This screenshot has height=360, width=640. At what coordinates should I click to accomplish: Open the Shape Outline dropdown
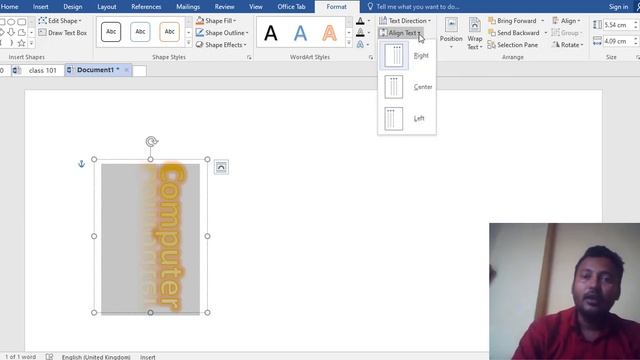pyautogui.click(x=222, y=33)
